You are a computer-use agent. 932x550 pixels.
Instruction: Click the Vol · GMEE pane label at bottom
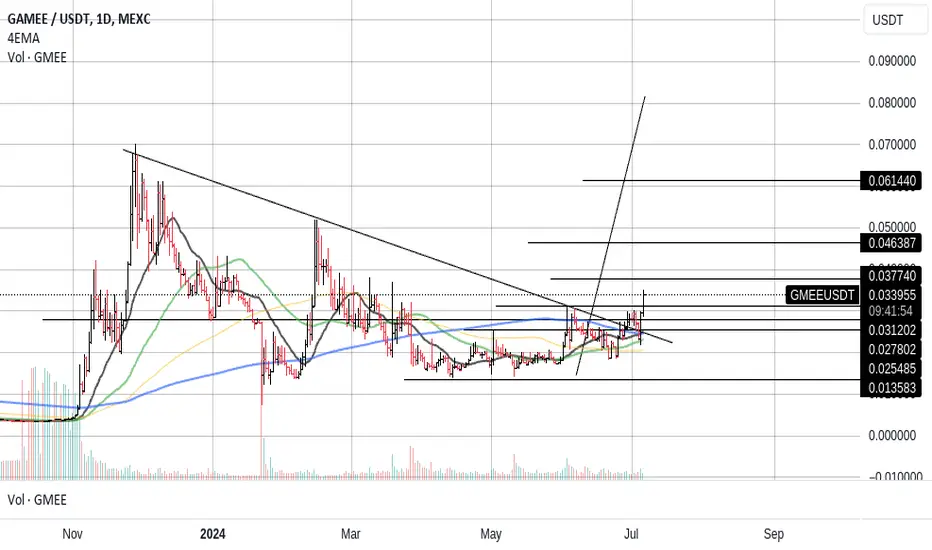coord(37,500)
